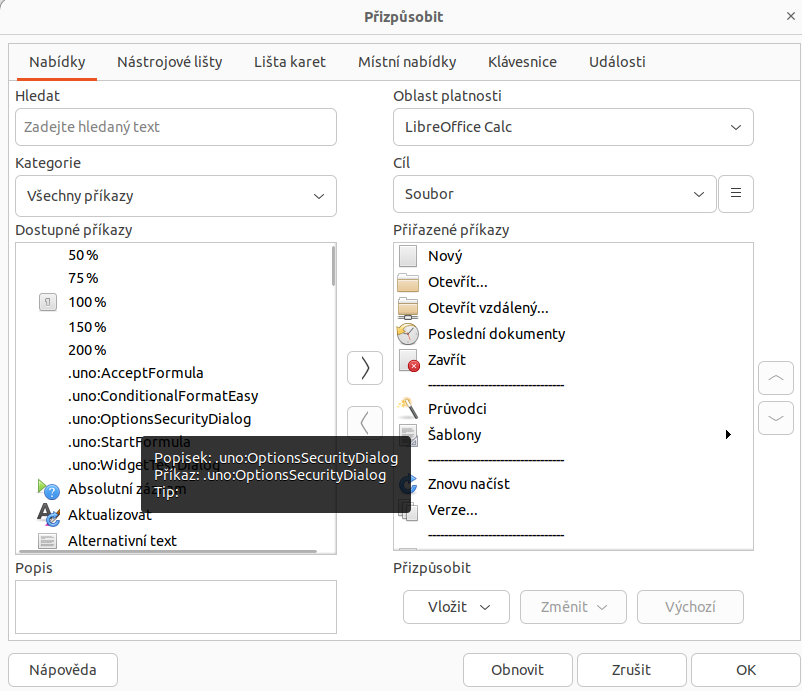
Task: Select the 150 % command
Action: (x=87, y=327)
